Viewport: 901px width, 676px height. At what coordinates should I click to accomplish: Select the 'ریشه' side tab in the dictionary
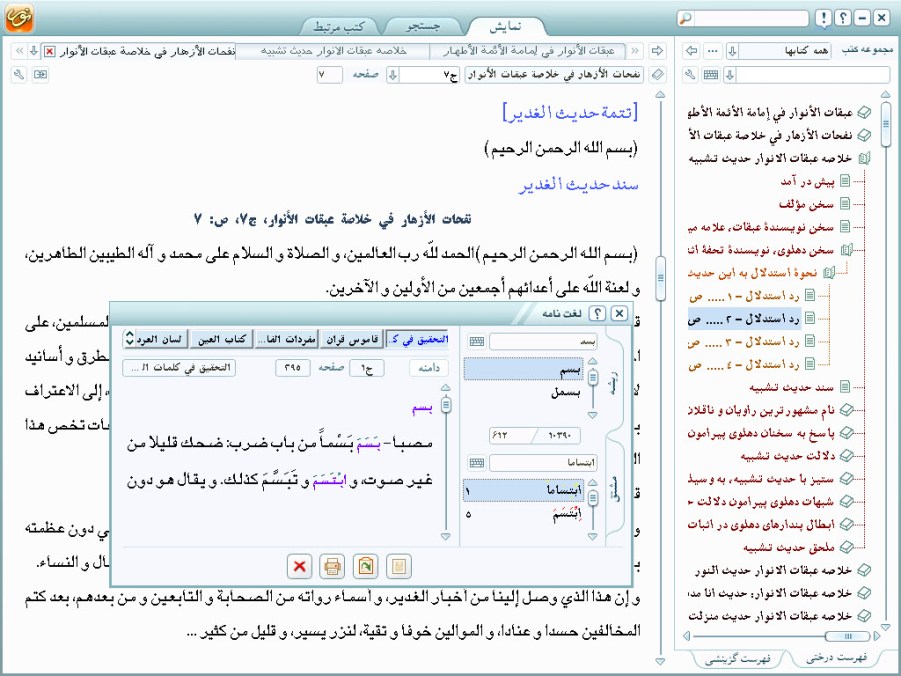[x=614, y=383]
